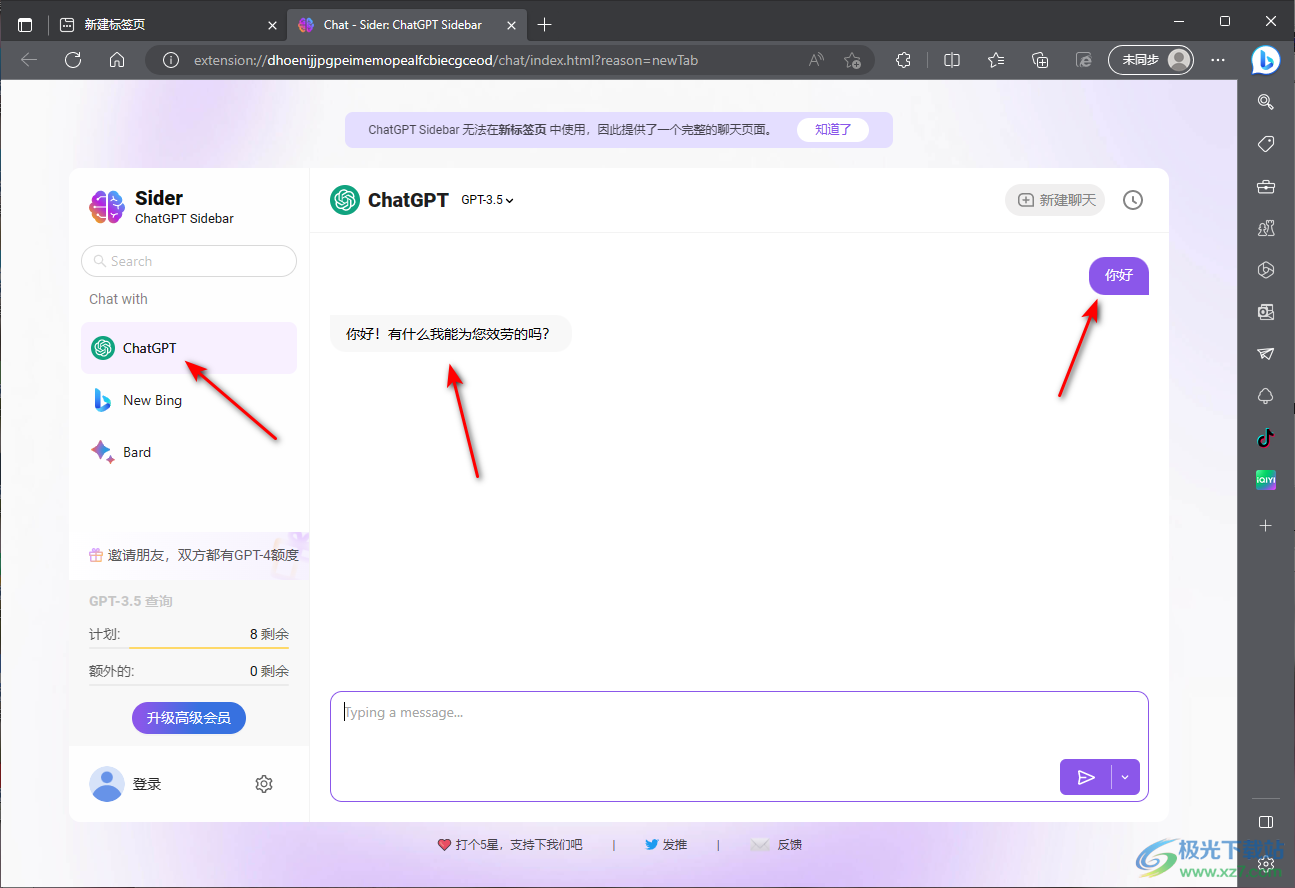The width and height of the screenshot is (1295, 888).
Task: View site information icon
Action: (171, 60)
